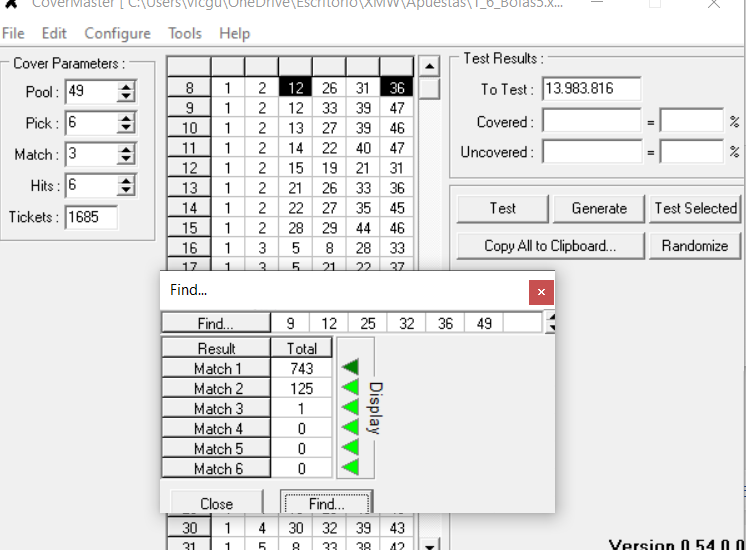
Task: Click the Find number cell 9
Action: 290,324
